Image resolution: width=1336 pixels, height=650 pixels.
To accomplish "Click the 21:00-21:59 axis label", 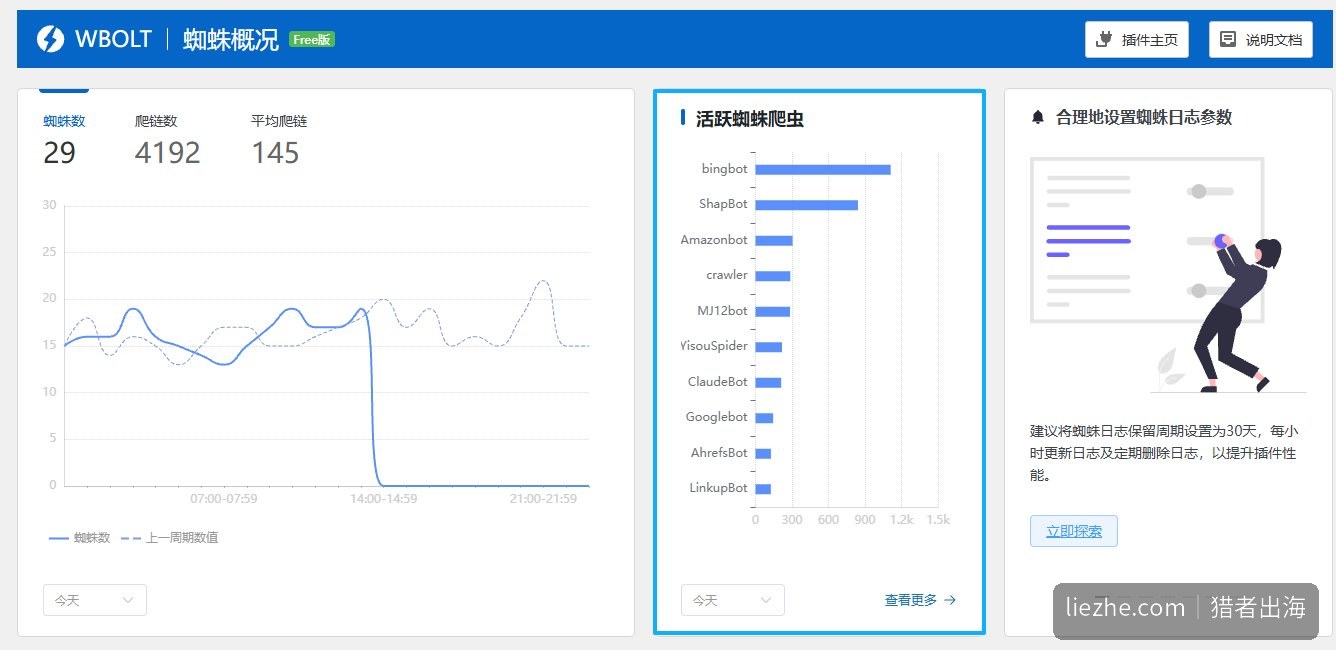I will tap(543, 498).
